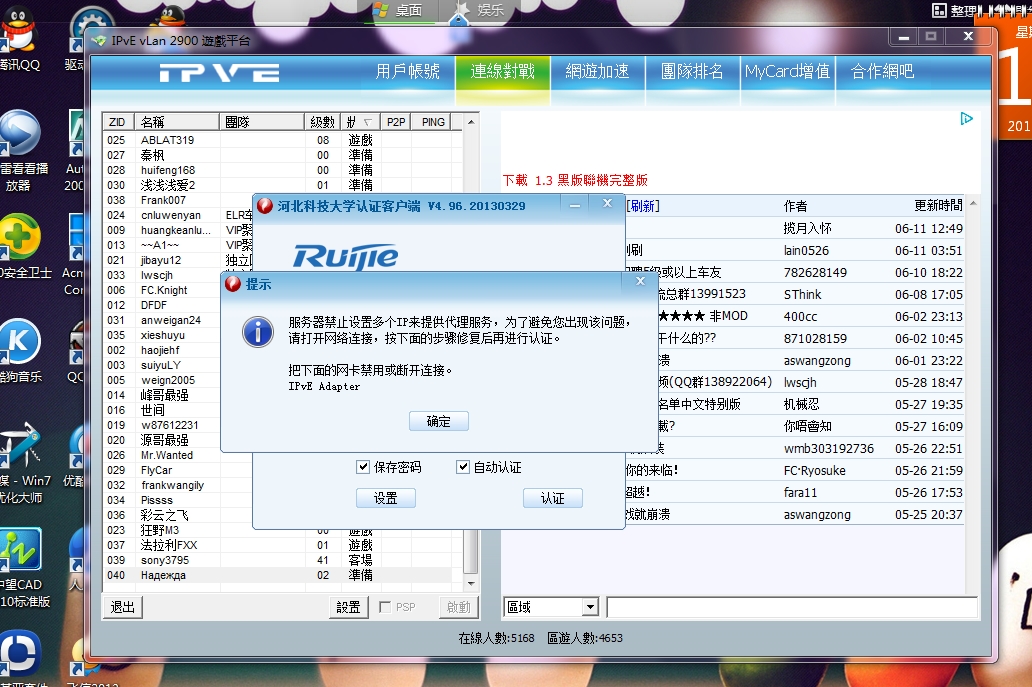Click the 啟動 start button
This screenshot has width=1032, height=687.
[x=459, y=607]
